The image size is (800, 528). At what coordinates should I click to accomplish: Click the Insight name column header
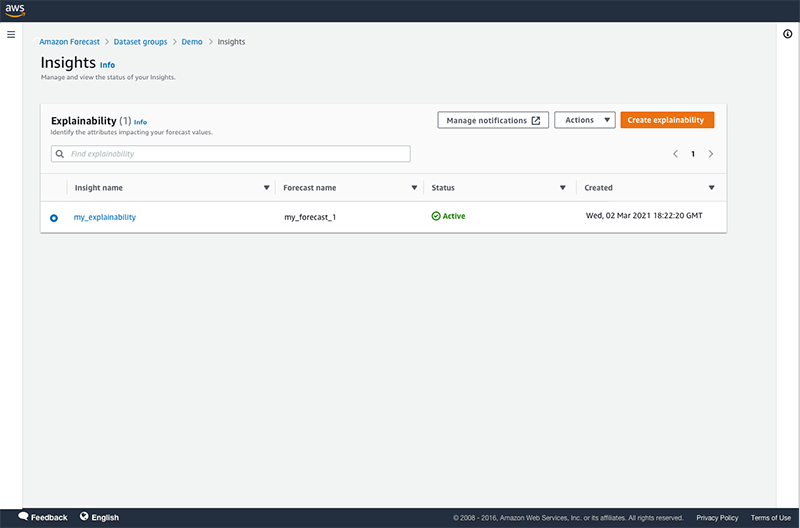(98, 188)
